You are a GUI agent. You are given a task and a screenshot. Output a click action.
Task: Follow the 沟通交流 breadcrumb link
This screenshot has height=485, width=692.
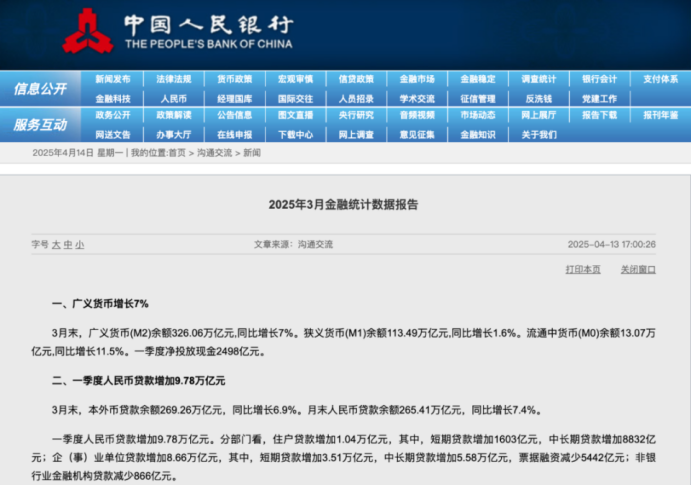214,153
